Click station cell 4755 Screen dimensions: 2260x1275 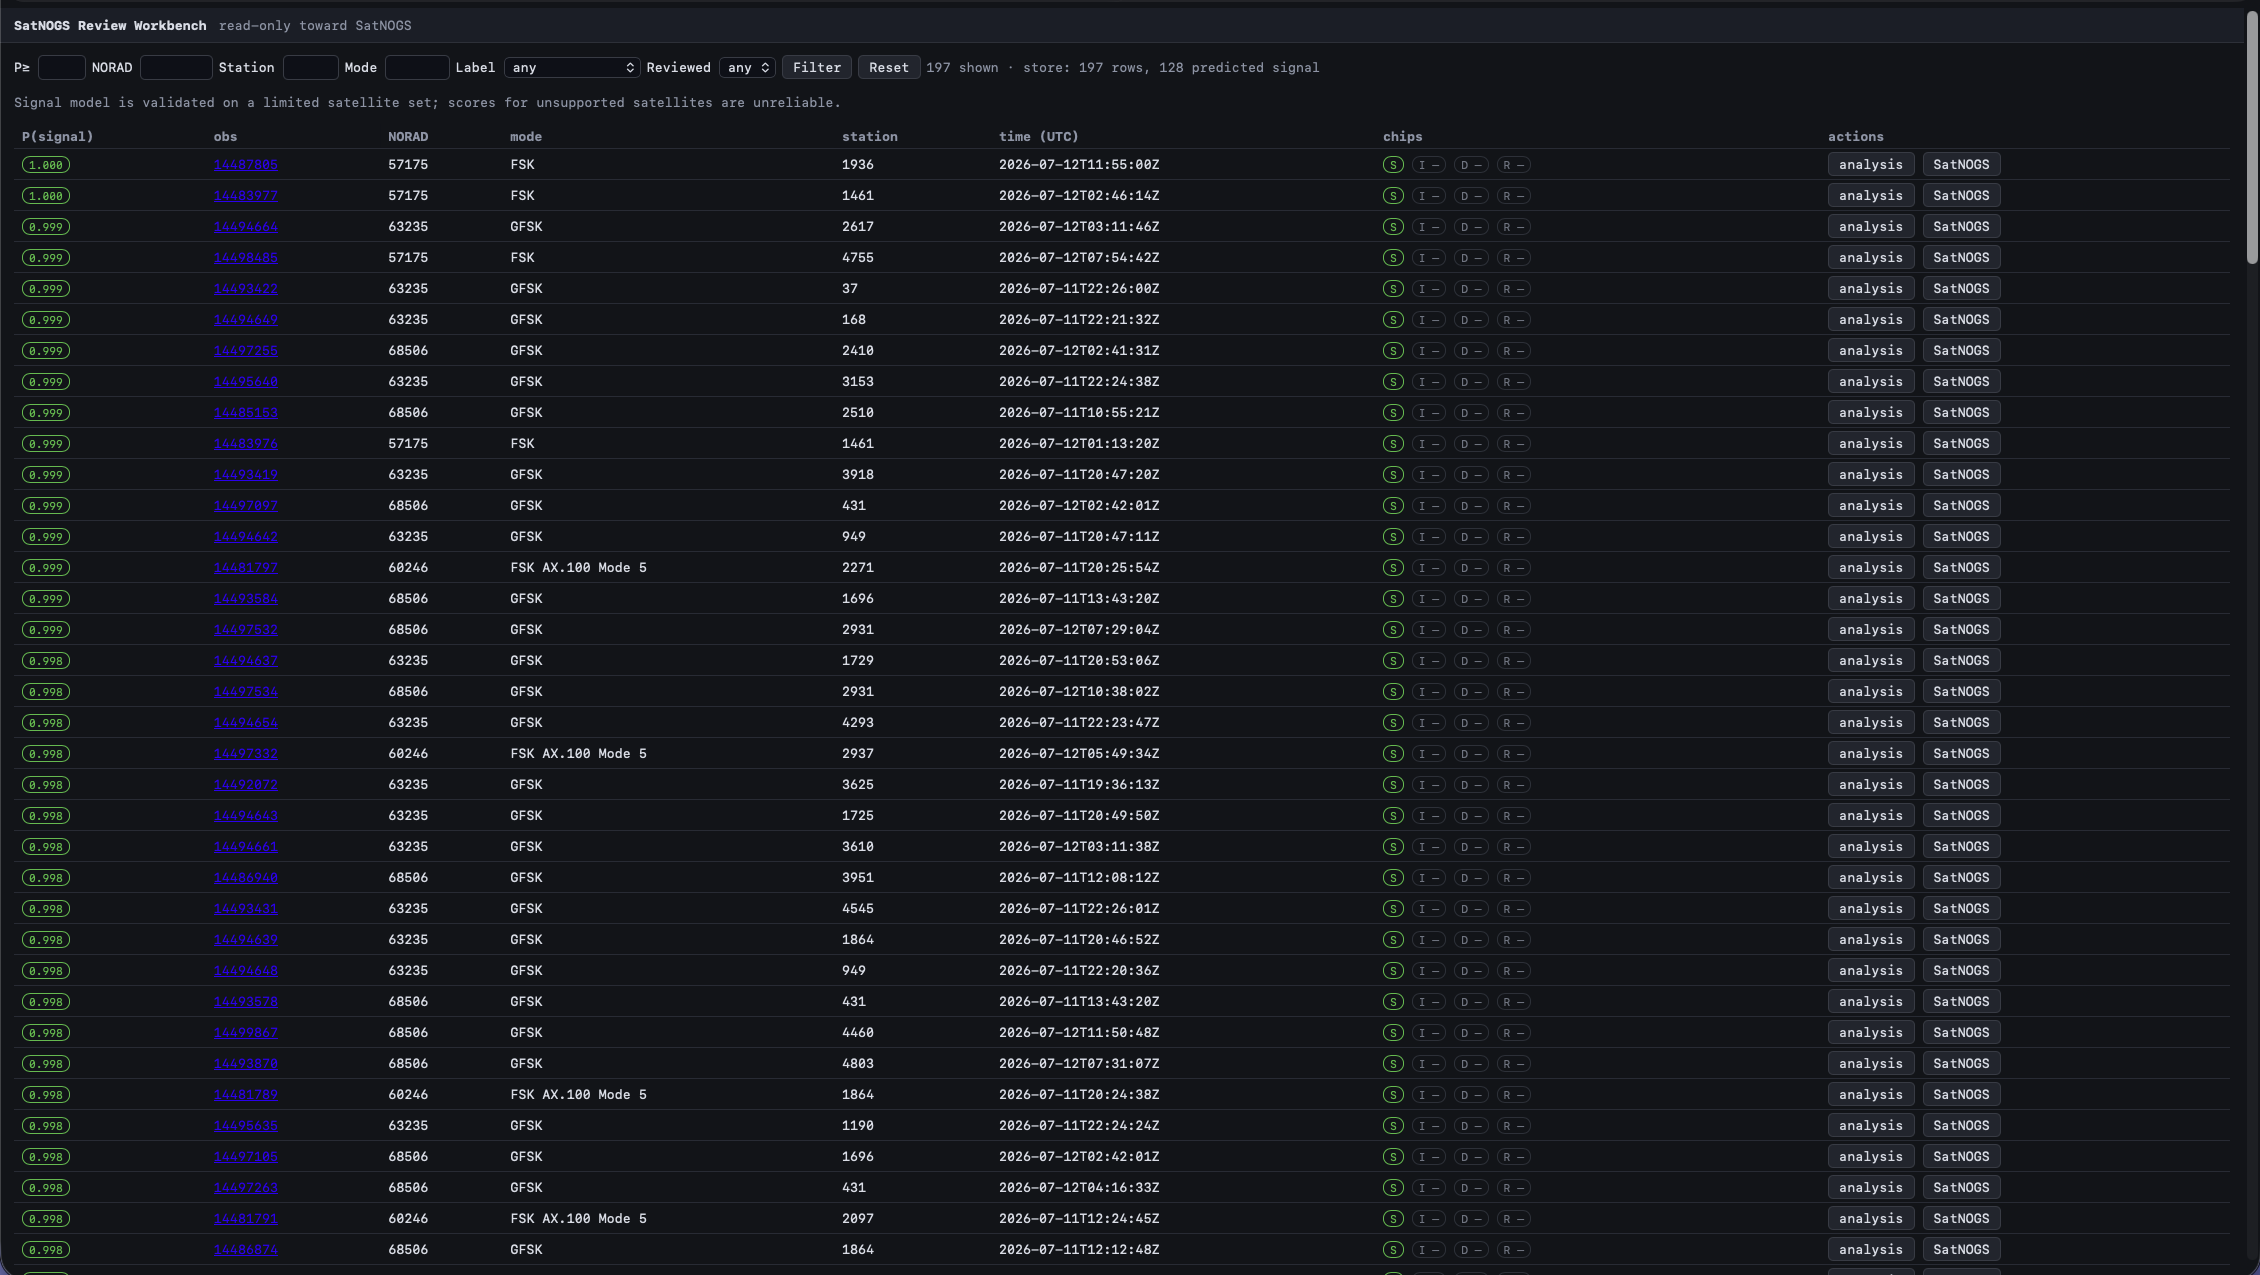pyautogui.click(x=858, y=258)
